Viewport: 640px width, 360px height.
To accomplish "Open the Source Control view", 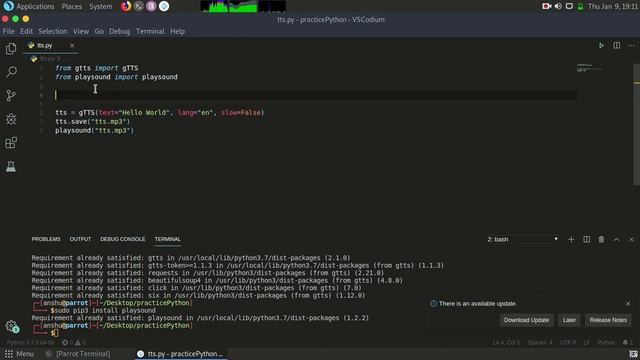I will [11, 96].
